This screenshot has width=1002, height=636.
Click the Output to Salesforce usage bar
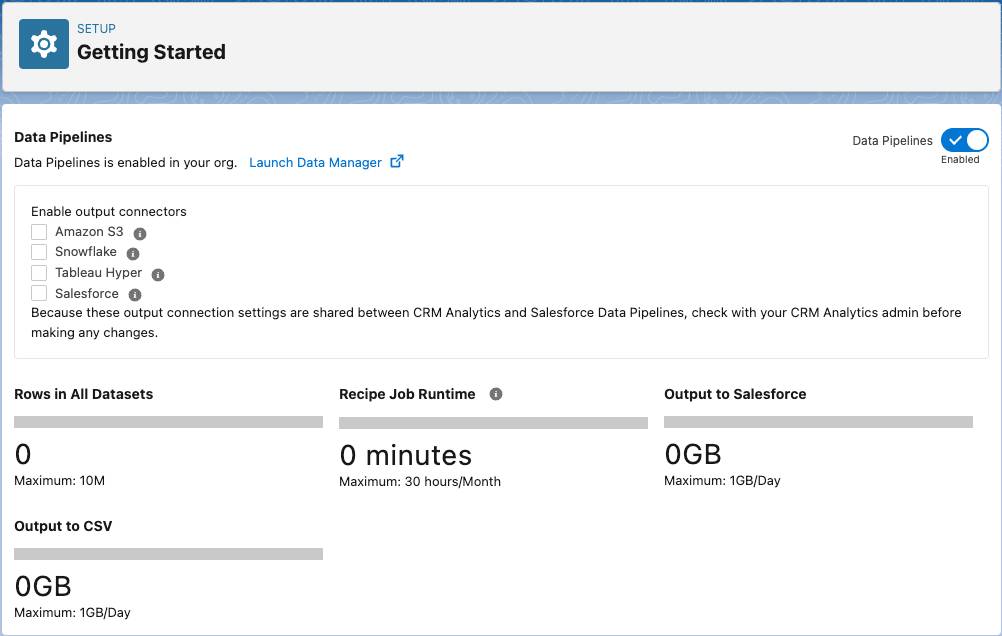point(819,422)
